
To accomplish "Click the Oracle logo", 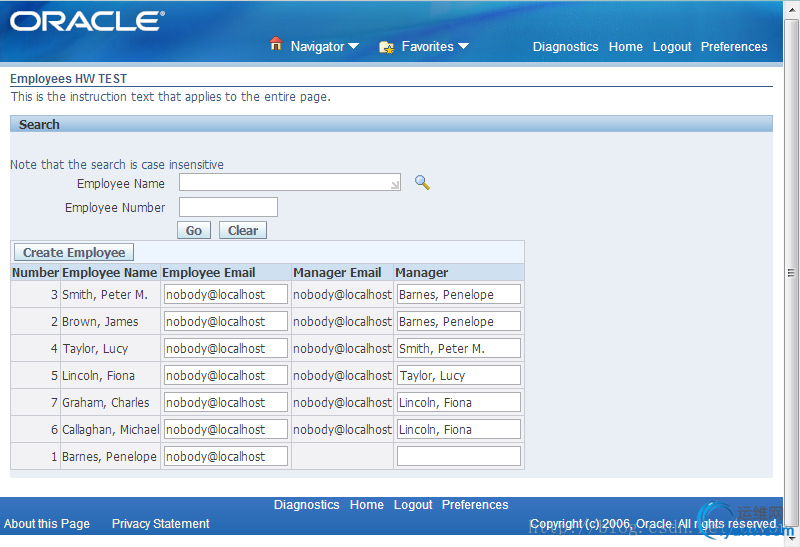I will (87, 21).
